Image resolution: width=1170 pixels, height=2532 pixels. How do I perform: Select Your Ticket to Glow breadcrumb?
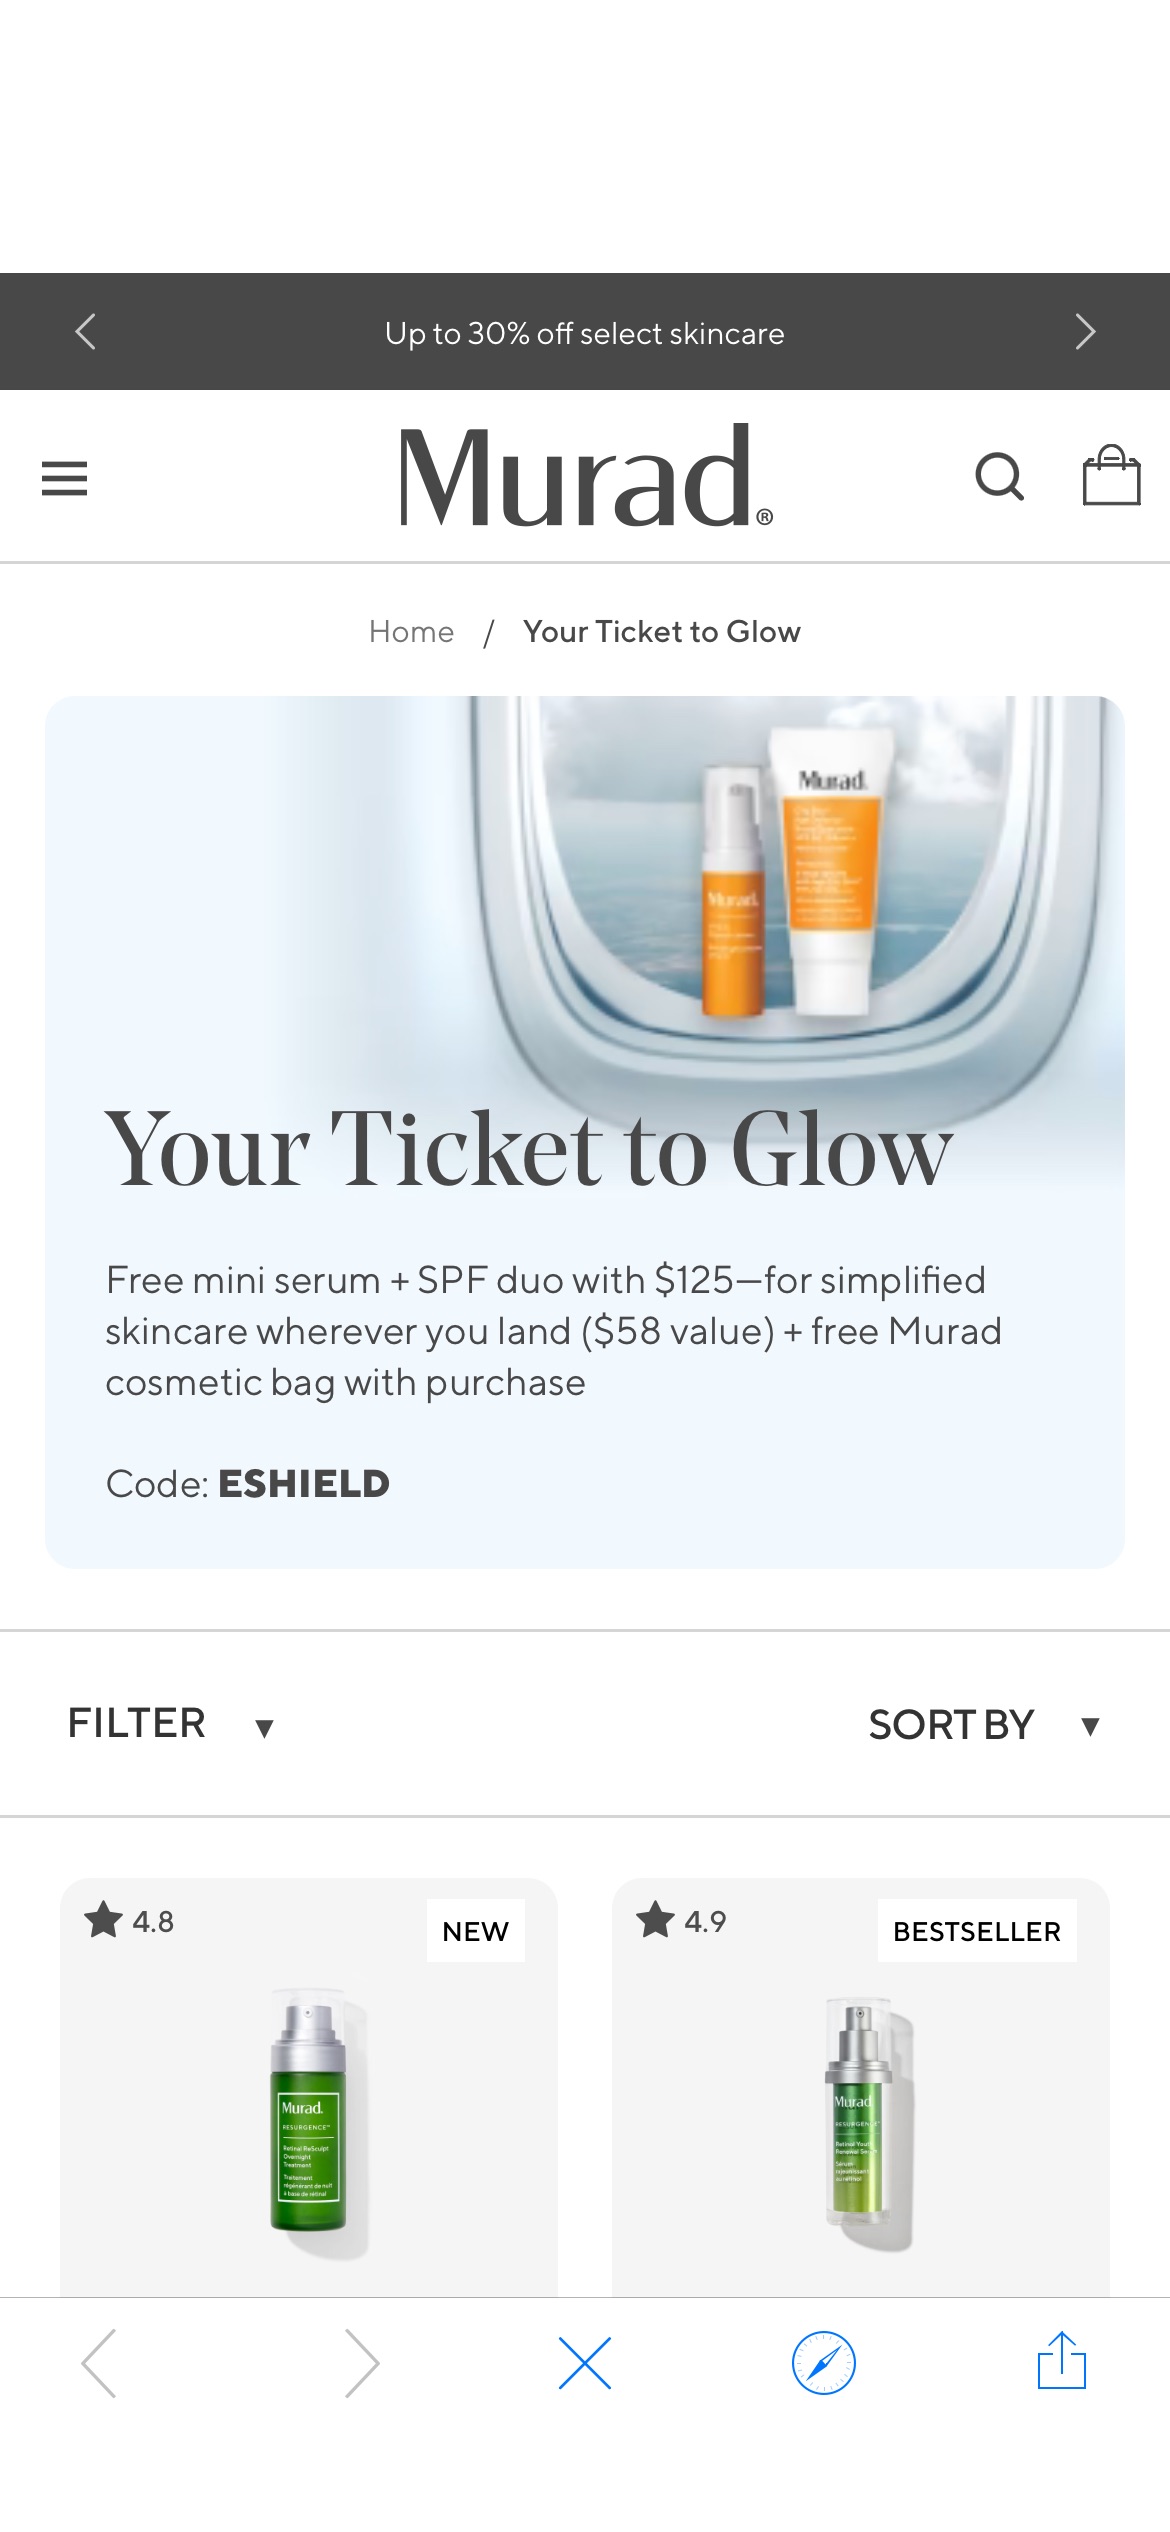coord(660,631)
